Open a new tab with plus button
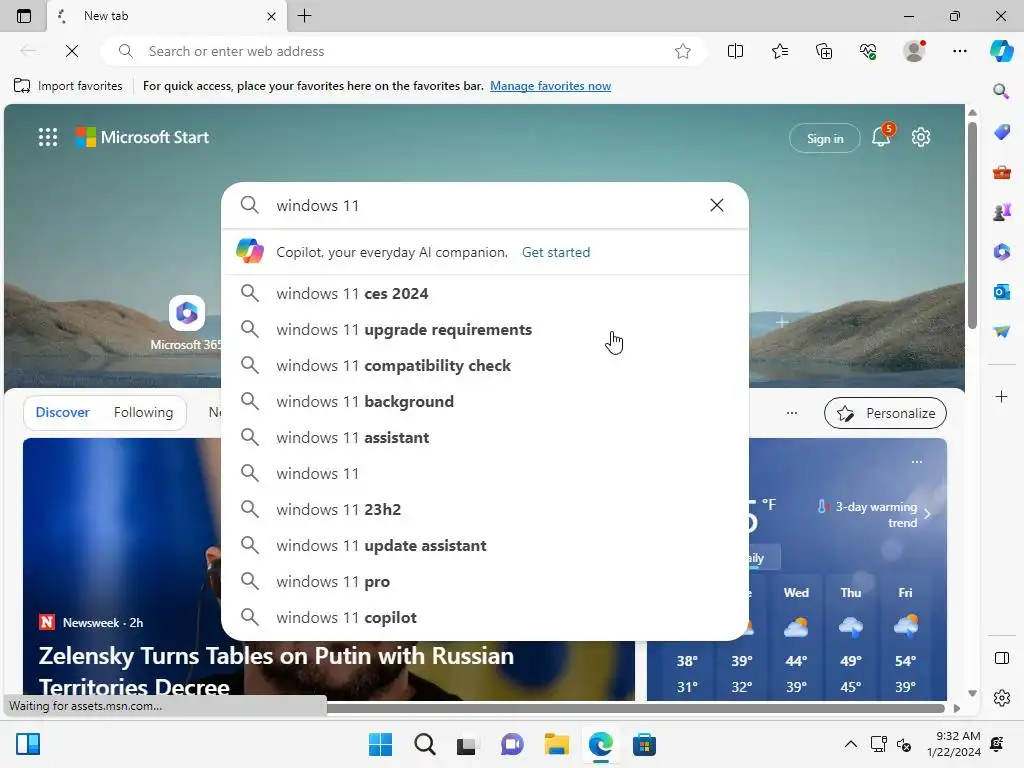Screen dimensions: 1024x768 [x=304, y=16]
